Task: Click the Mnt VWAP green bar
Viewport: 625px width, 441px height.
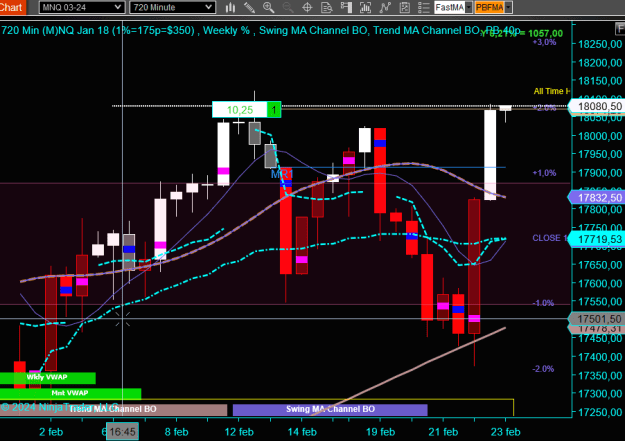Action: coord(70,393)
